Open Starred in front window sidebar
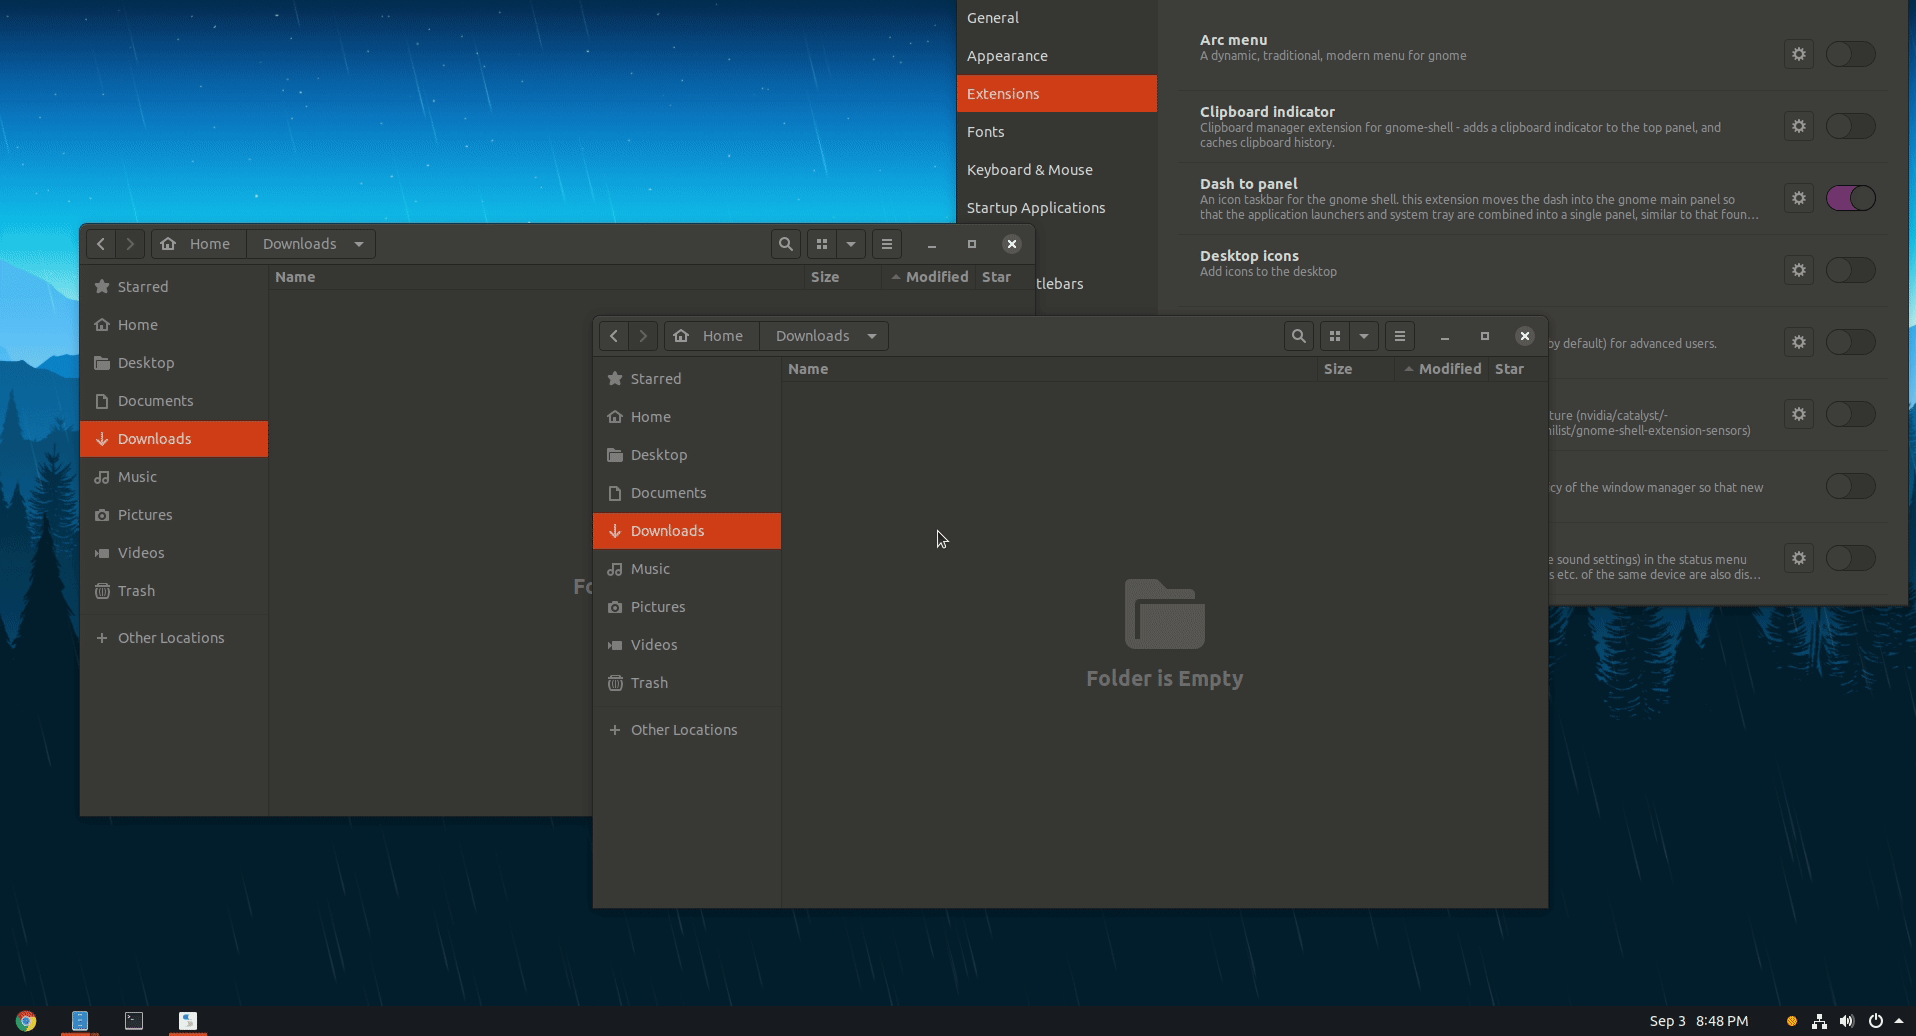 click(686, 379)
